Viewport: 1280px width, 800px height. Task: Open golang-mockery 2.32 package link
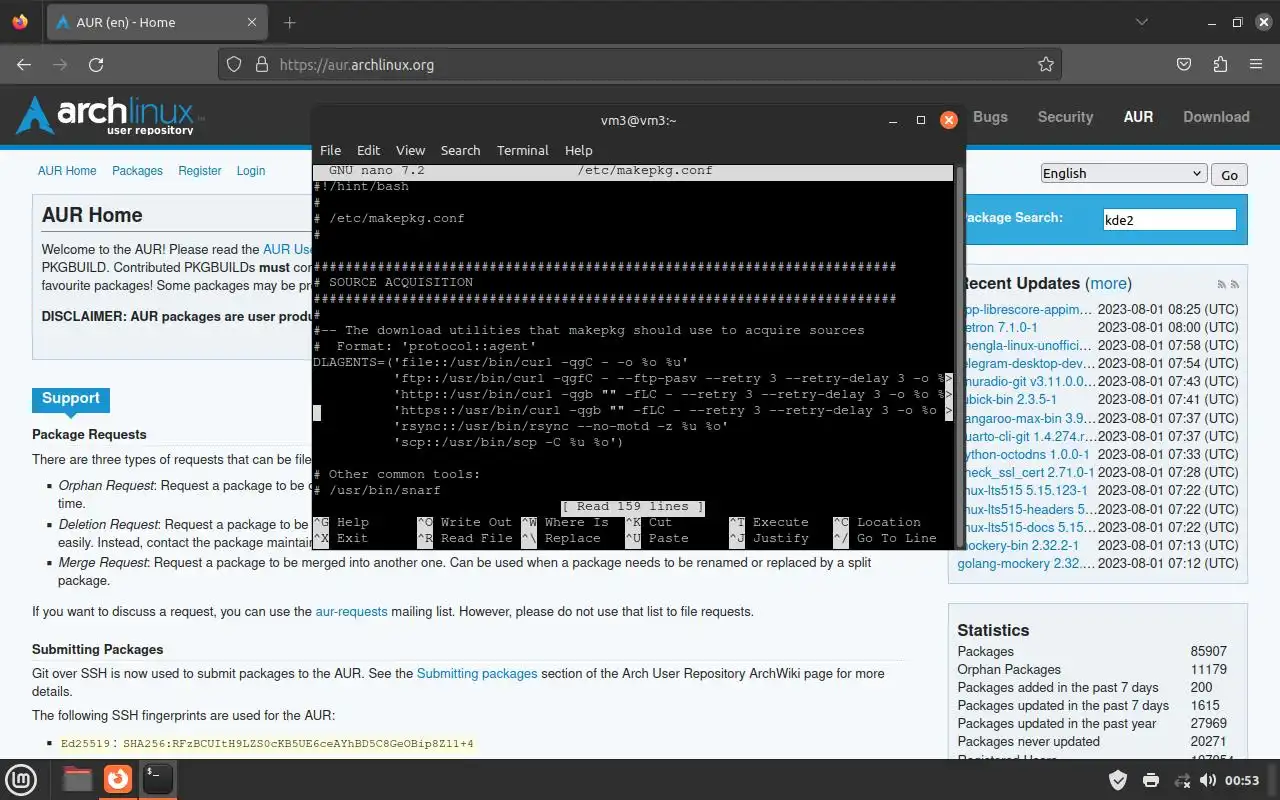tap(1025, 563)
